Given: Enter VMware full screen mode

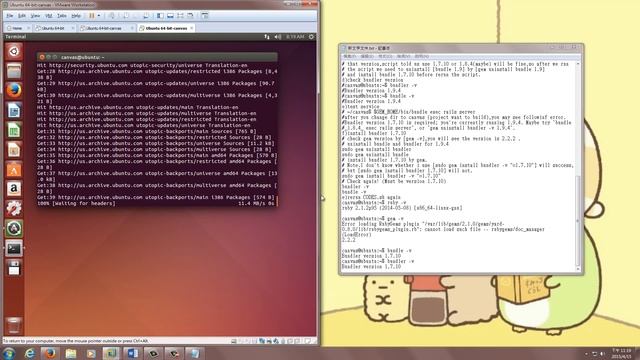Looking at the screenshot, I should [x=180, y=16].
